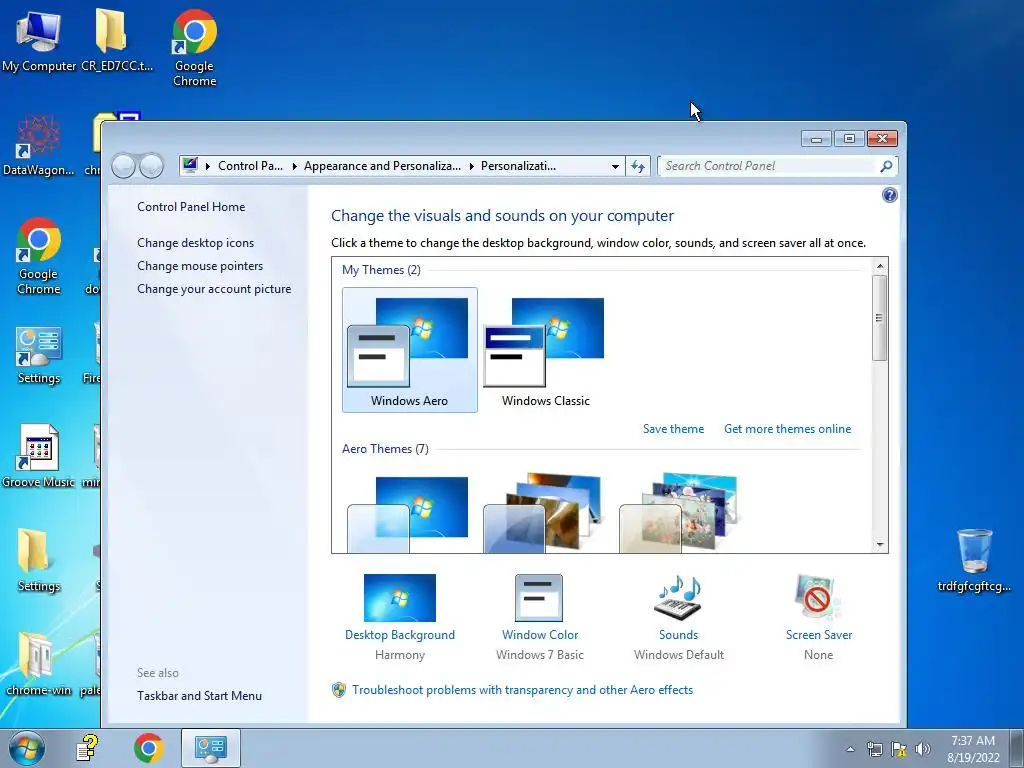1024x768 pixels.
Task: Click Appearance and Personalization breadcrumb
Action: coord(382,166)
